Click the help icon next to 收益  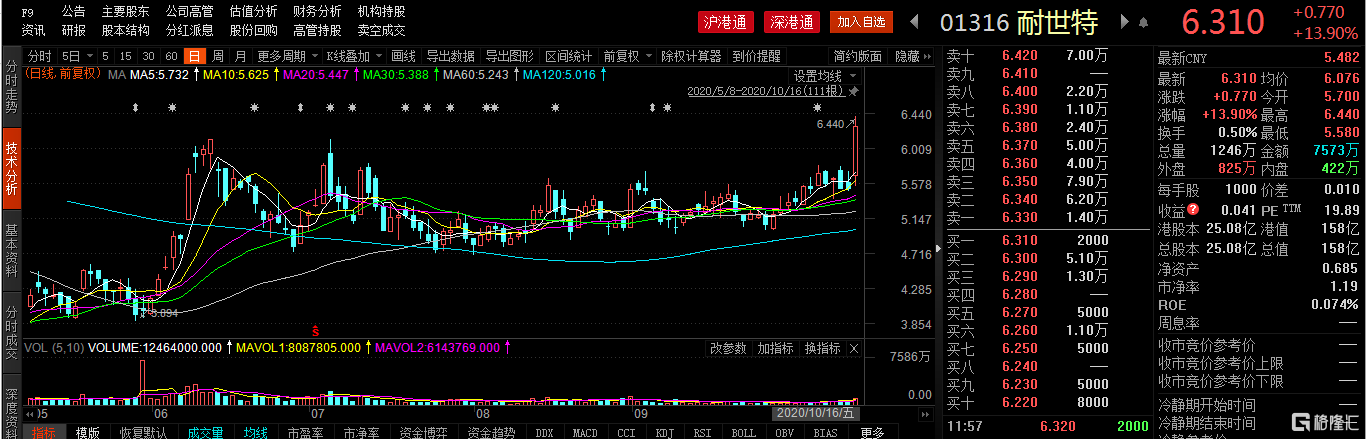click(1194, 211)
